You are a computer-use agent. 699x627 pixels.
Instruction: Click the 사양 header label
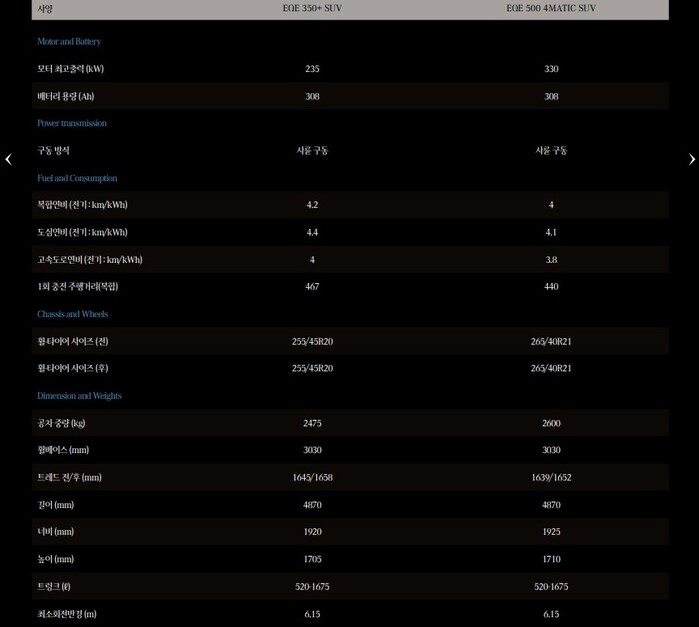point(45,8)
